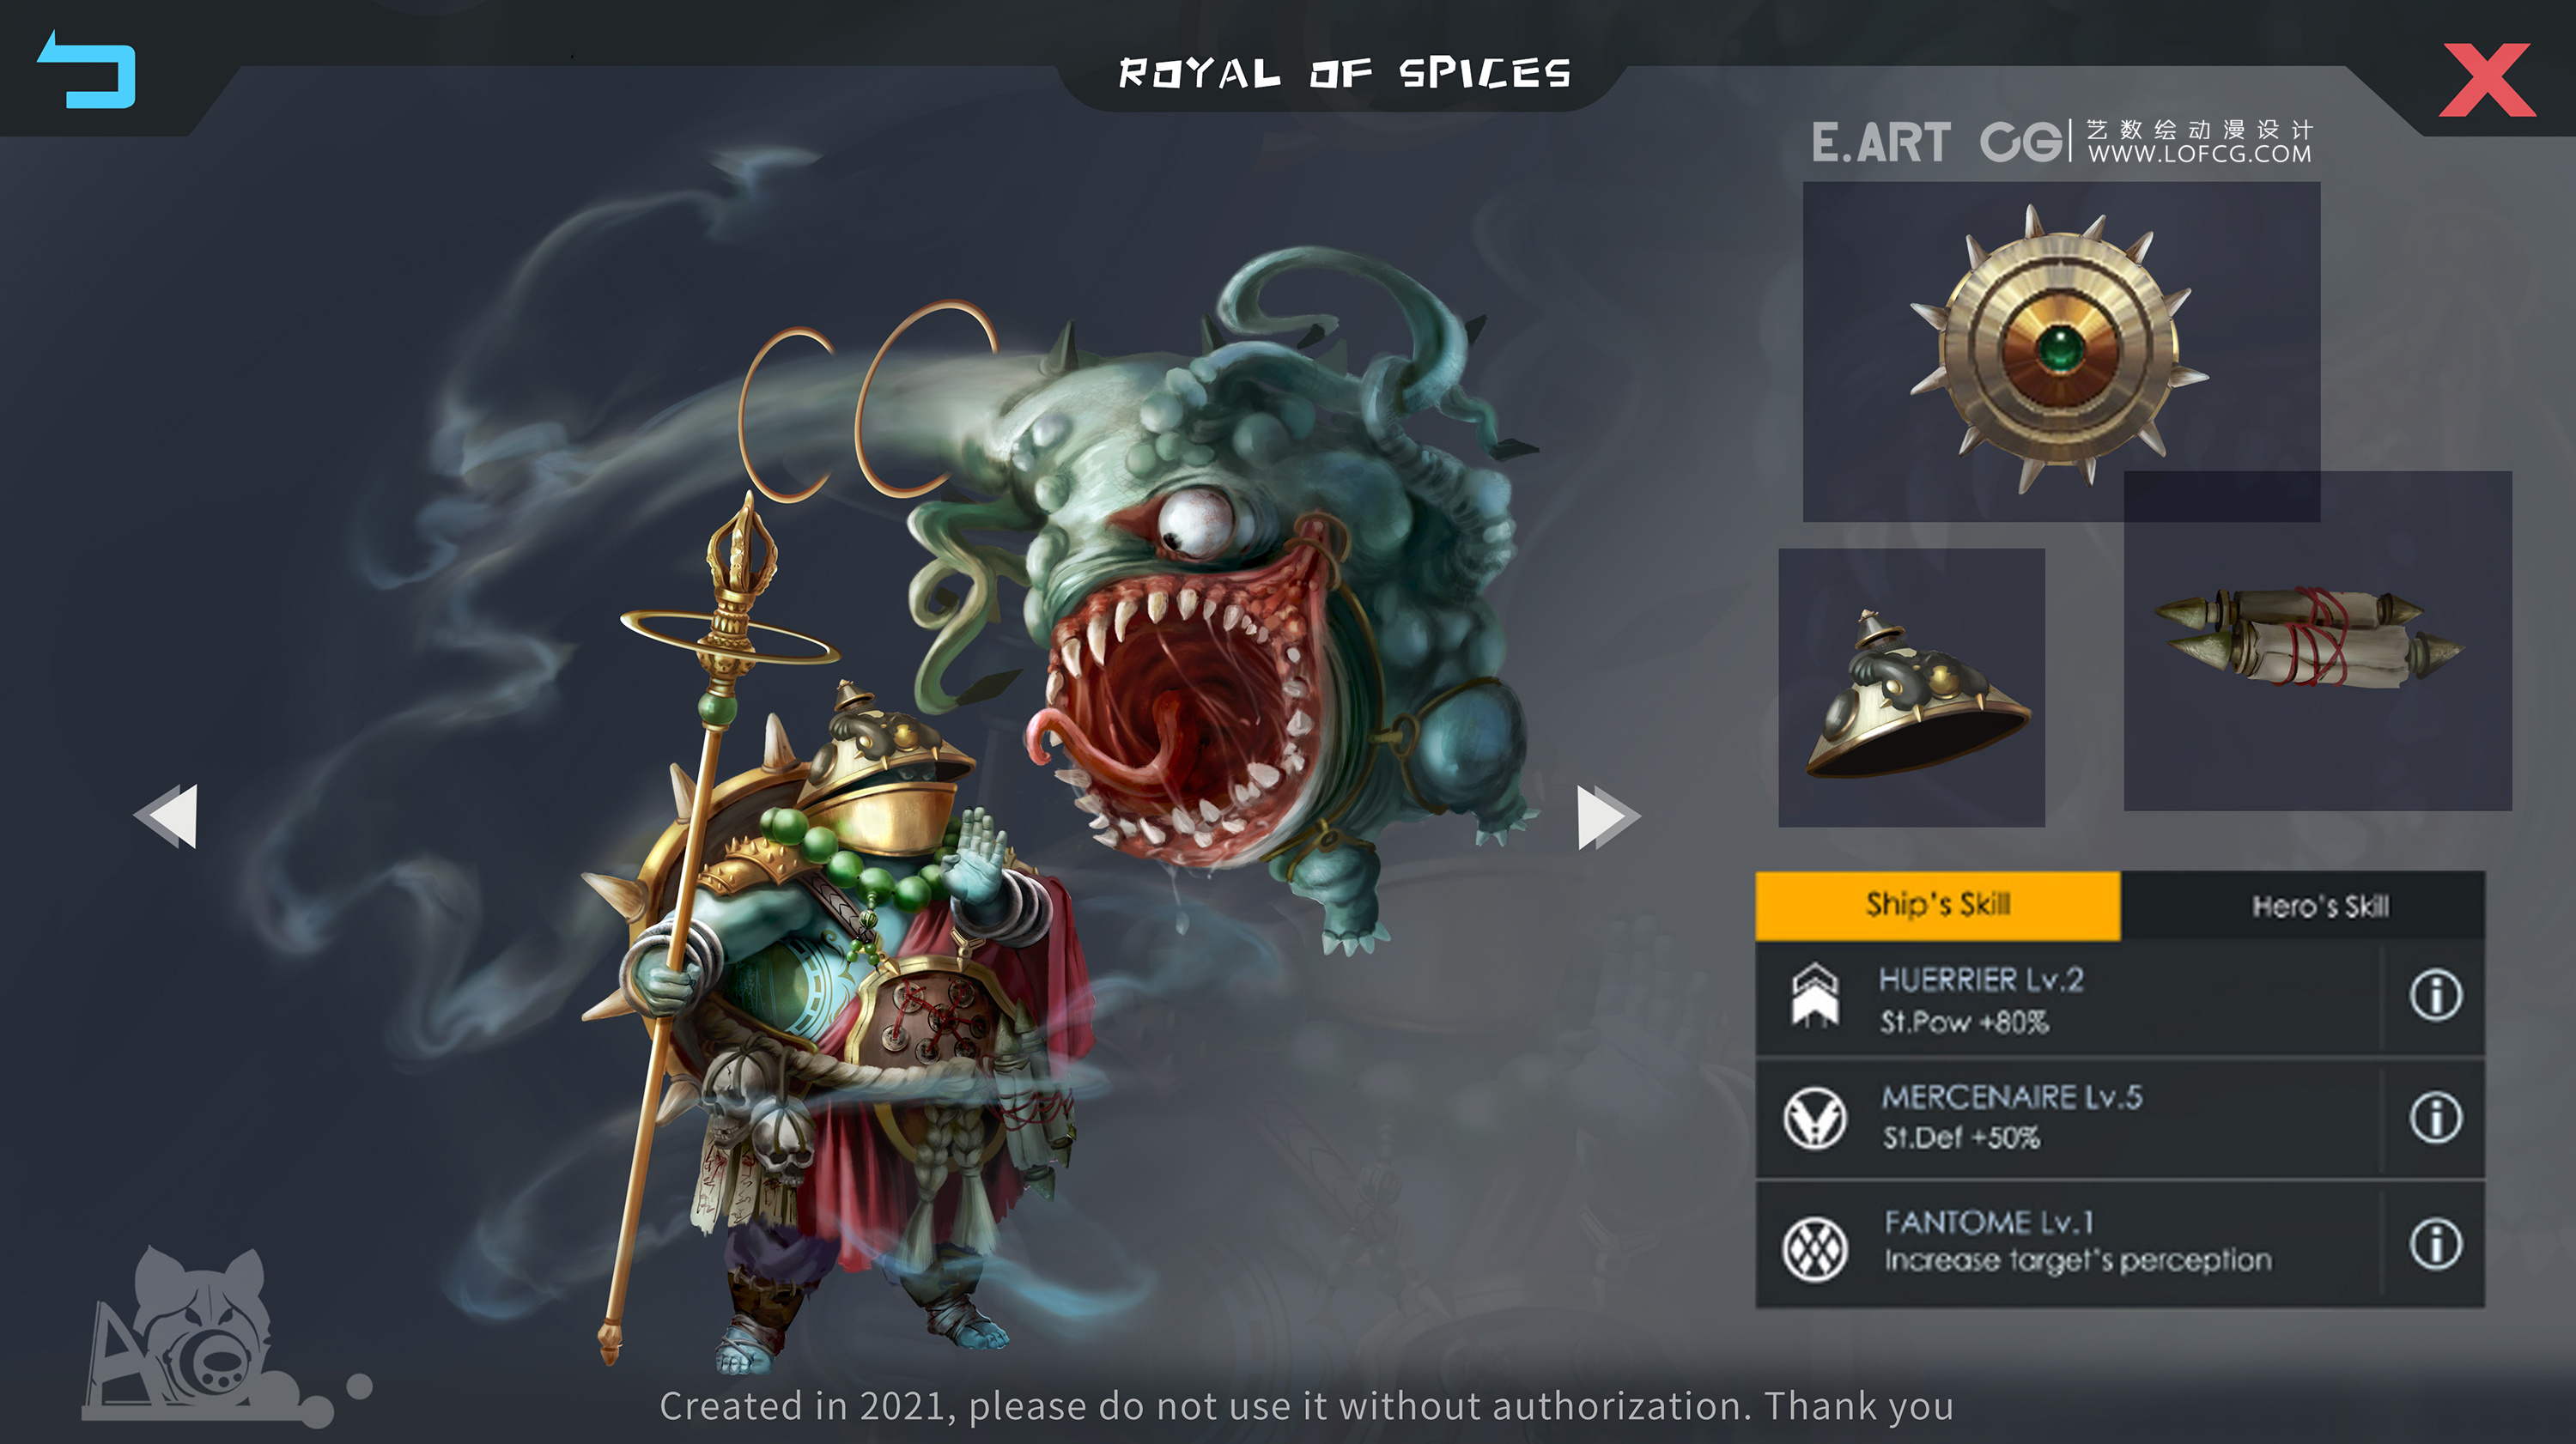This screenshot has width=2576, height=1444.
Task: Click the MERCENAIRE emblem icon
Action: (x=1815, y=1118)
